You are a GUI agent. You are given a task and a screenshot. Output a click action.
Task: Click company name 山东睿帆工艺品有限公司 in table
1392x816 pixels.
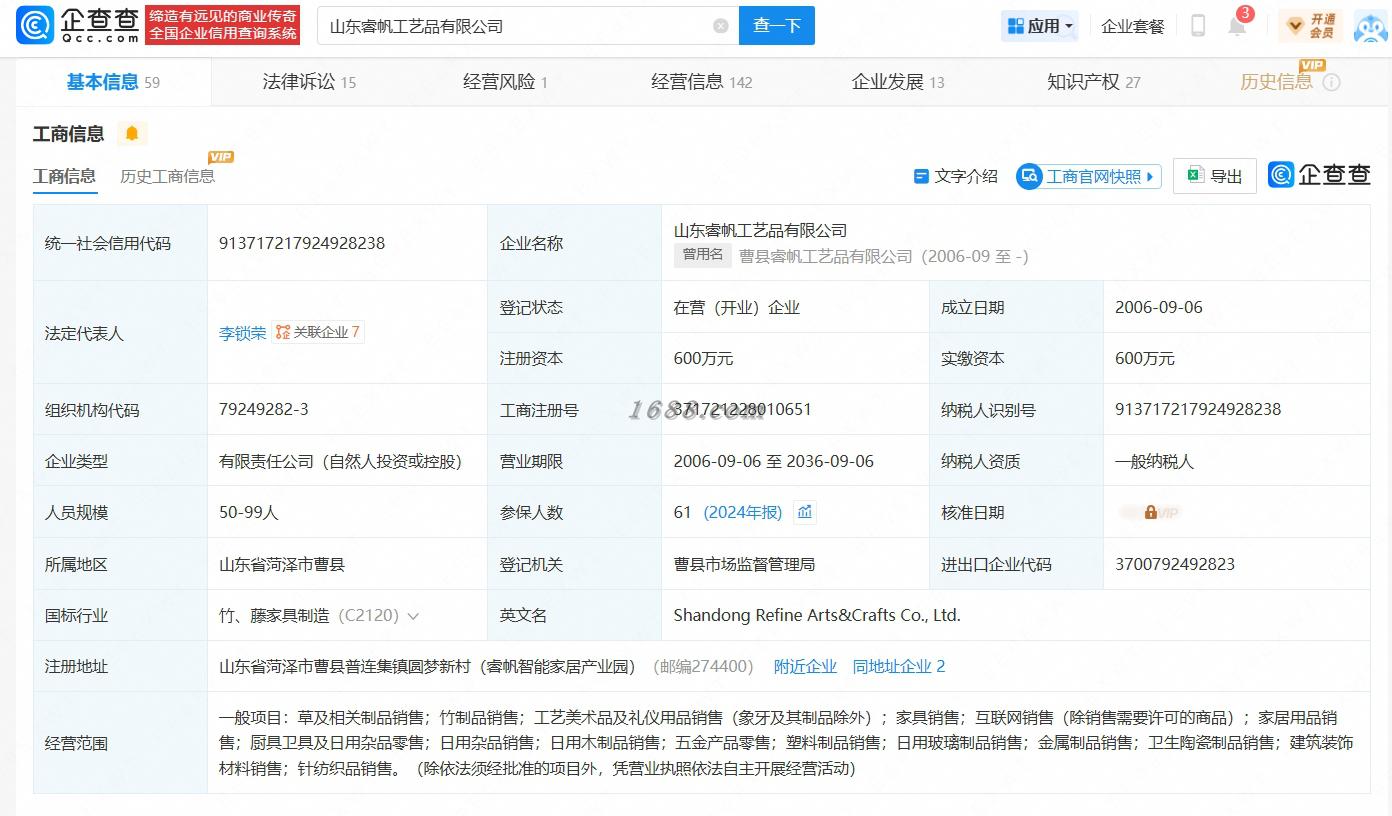(760, 230)
